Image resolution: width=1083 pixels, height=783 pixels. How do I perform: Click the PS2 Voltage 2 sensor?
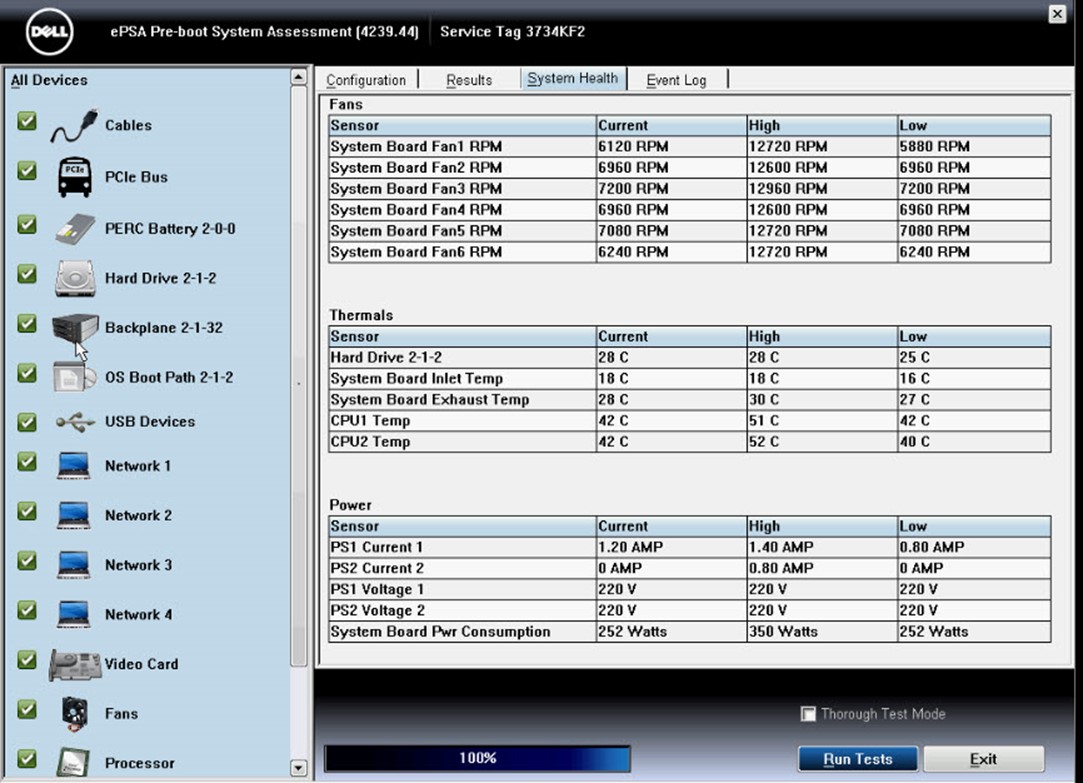coord(377,610)
